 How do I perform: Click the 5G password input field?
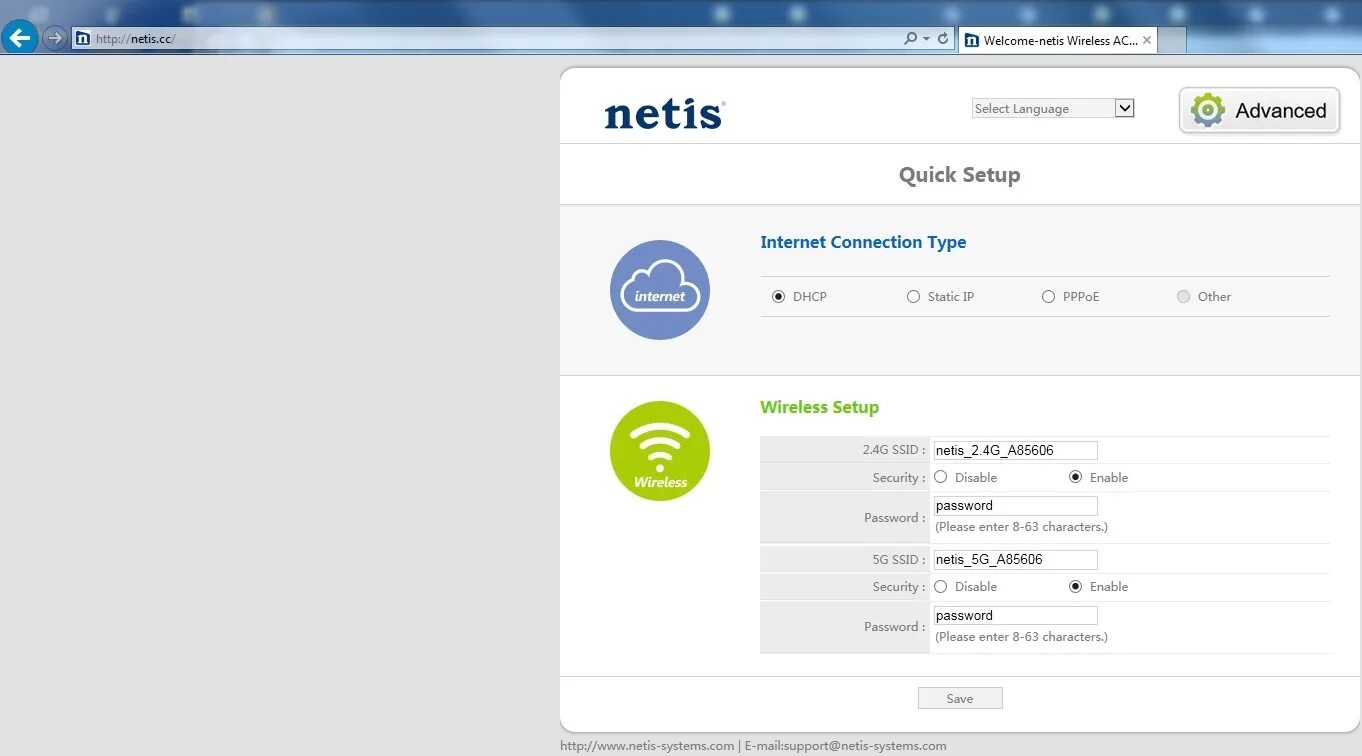[x=1015, y=615]
